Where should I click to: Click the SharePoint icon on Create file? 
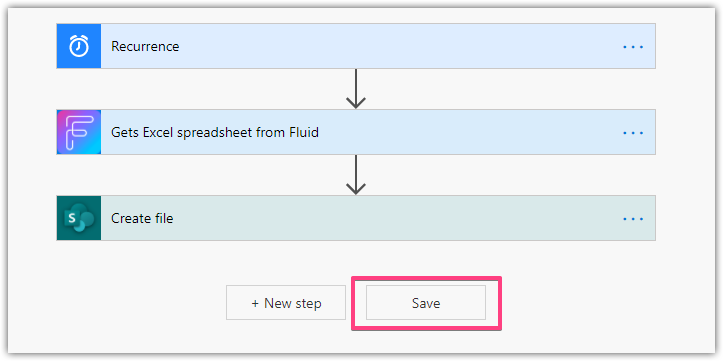pyautogui.click(x=79, y=218)
